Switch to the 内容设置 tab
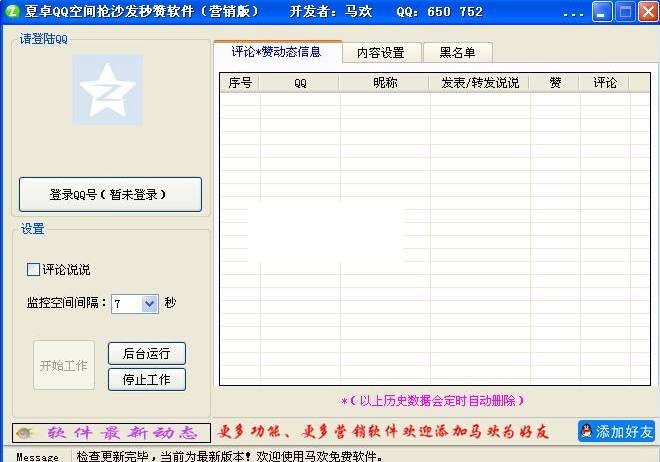The image size is (660, 462). point(380,53)
